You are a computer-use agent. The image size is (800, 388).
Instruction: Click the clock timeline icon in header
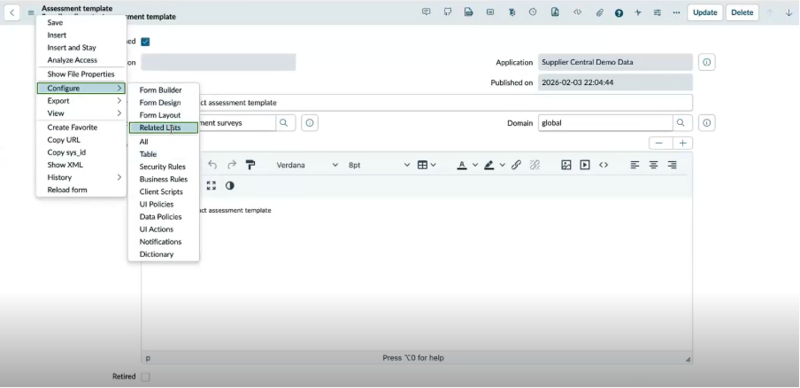click(533, 12)
